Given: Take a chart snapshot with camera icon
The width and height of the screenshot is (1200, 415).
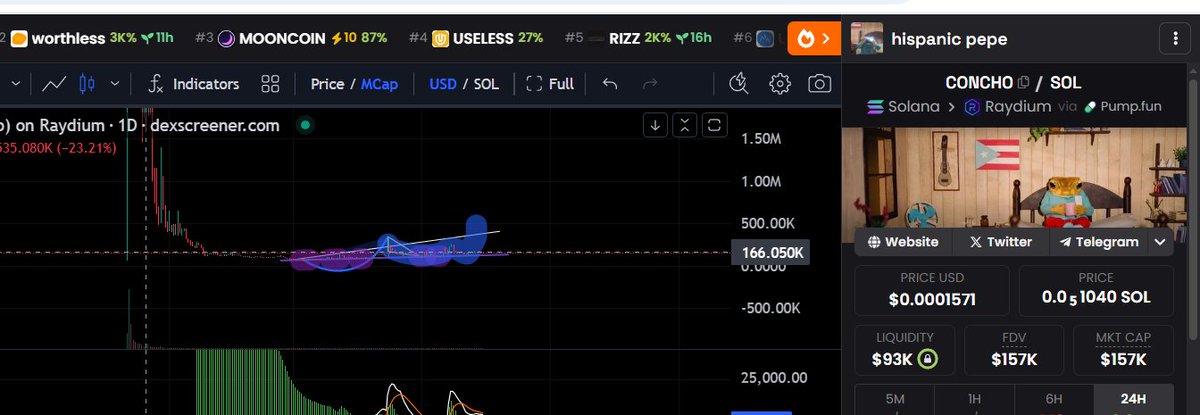Looking at the screenshot, I should [820, 84].
